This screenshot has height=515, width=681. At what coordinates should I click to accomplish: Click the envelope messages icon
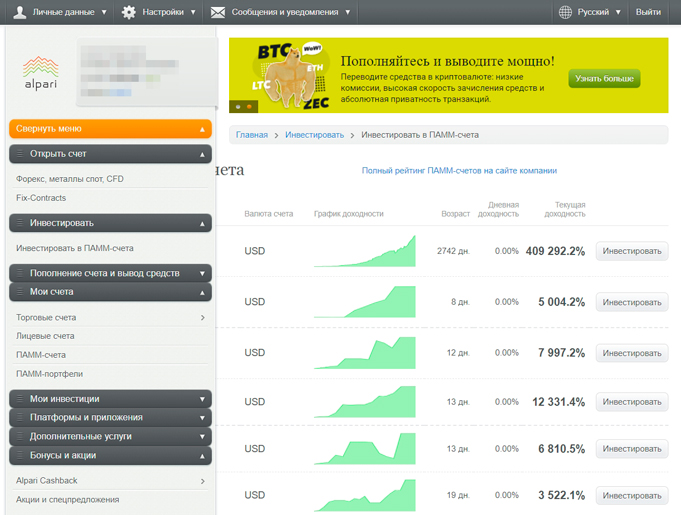point(218,12)
